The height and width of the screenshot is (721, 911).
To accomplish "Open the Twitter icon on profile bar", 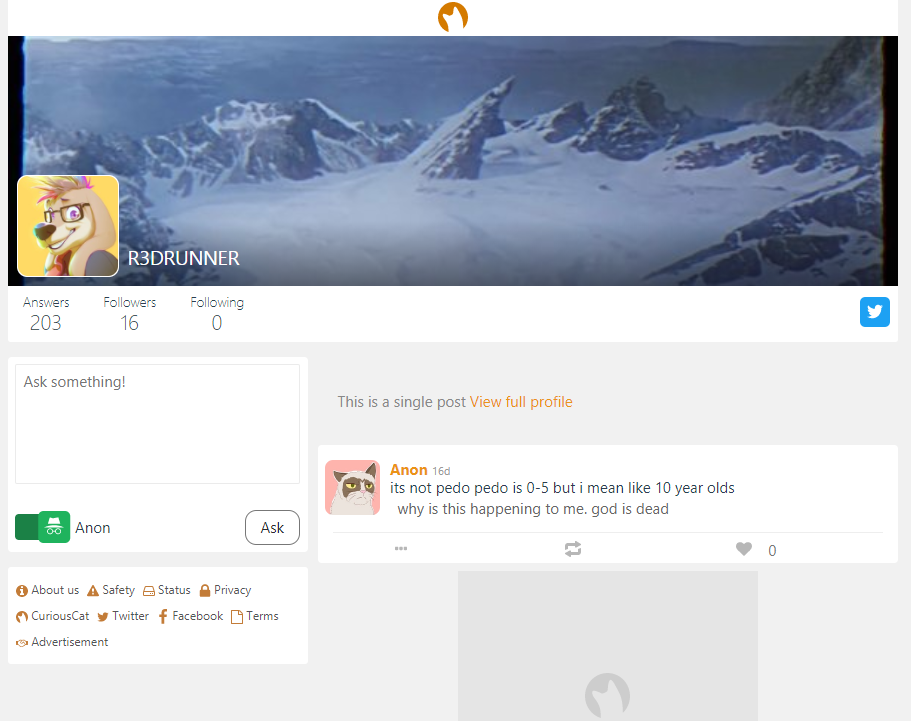I will [x=874, y=312].
